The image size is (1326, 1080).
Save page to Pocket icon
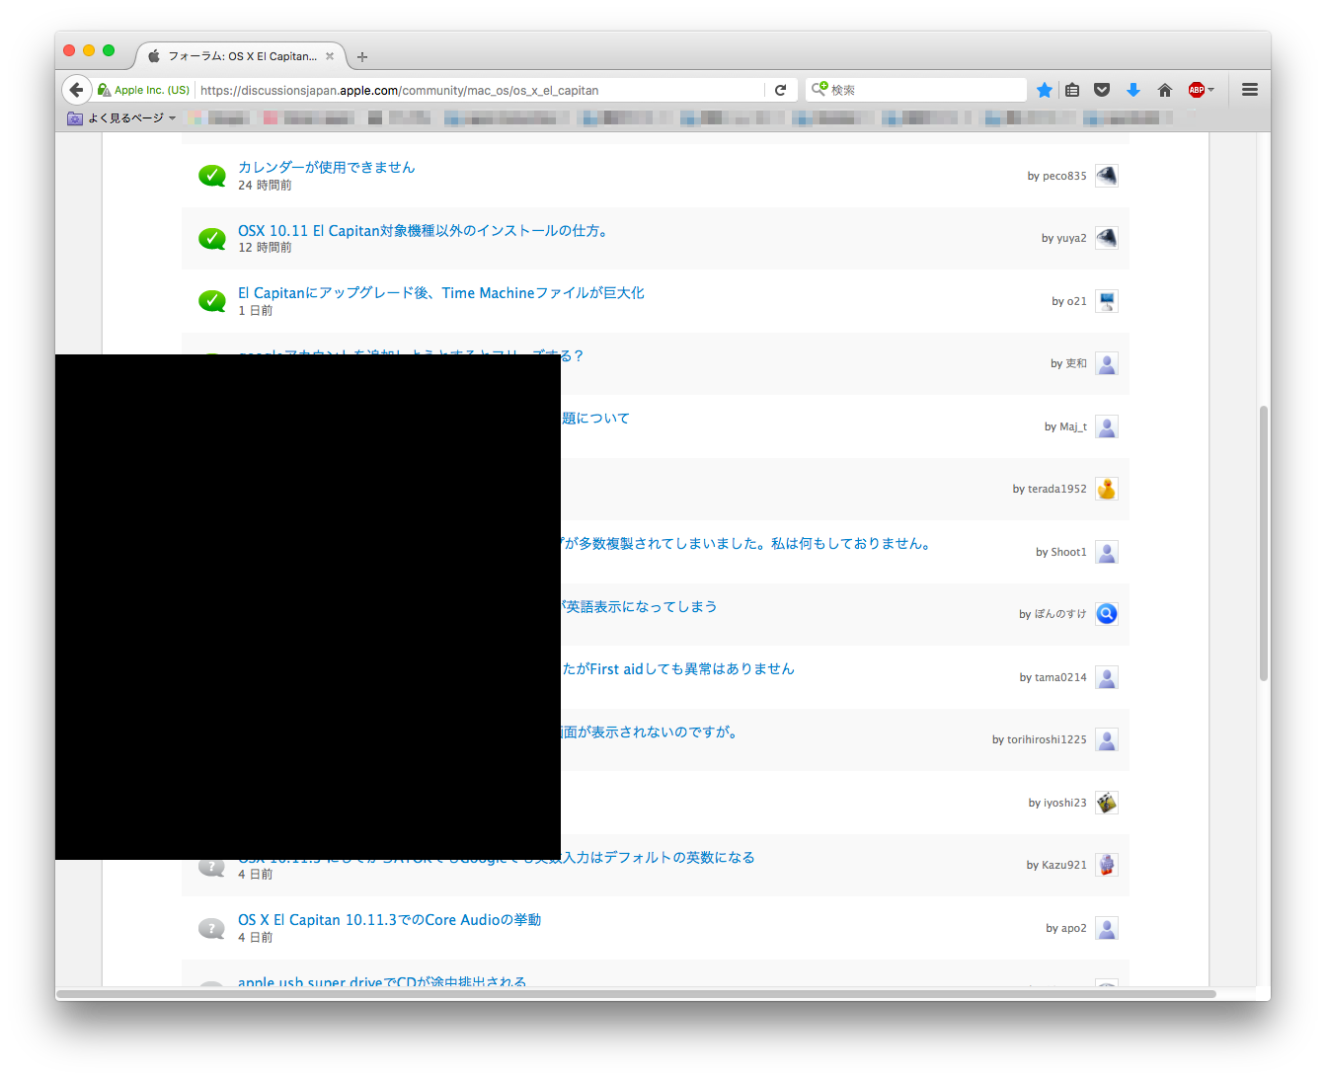pos(1102,90)
